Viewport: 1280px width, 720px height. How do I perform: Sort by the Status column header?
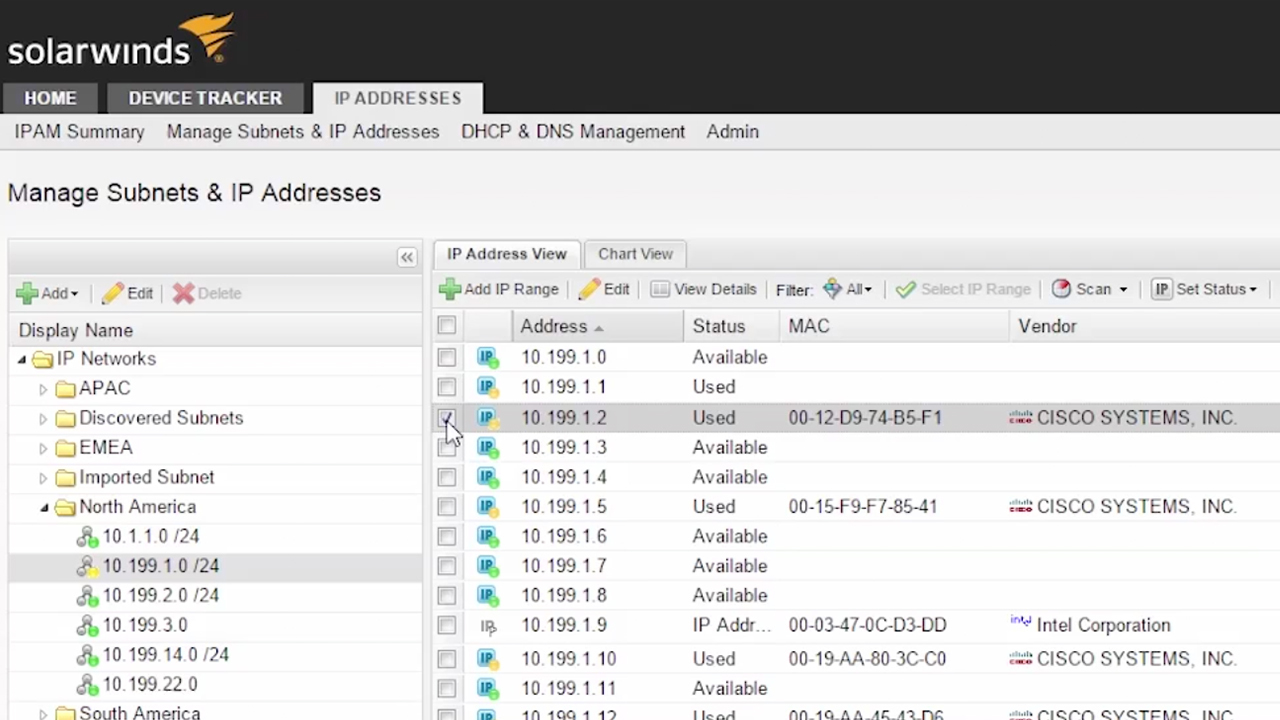[x=732, y=326]
